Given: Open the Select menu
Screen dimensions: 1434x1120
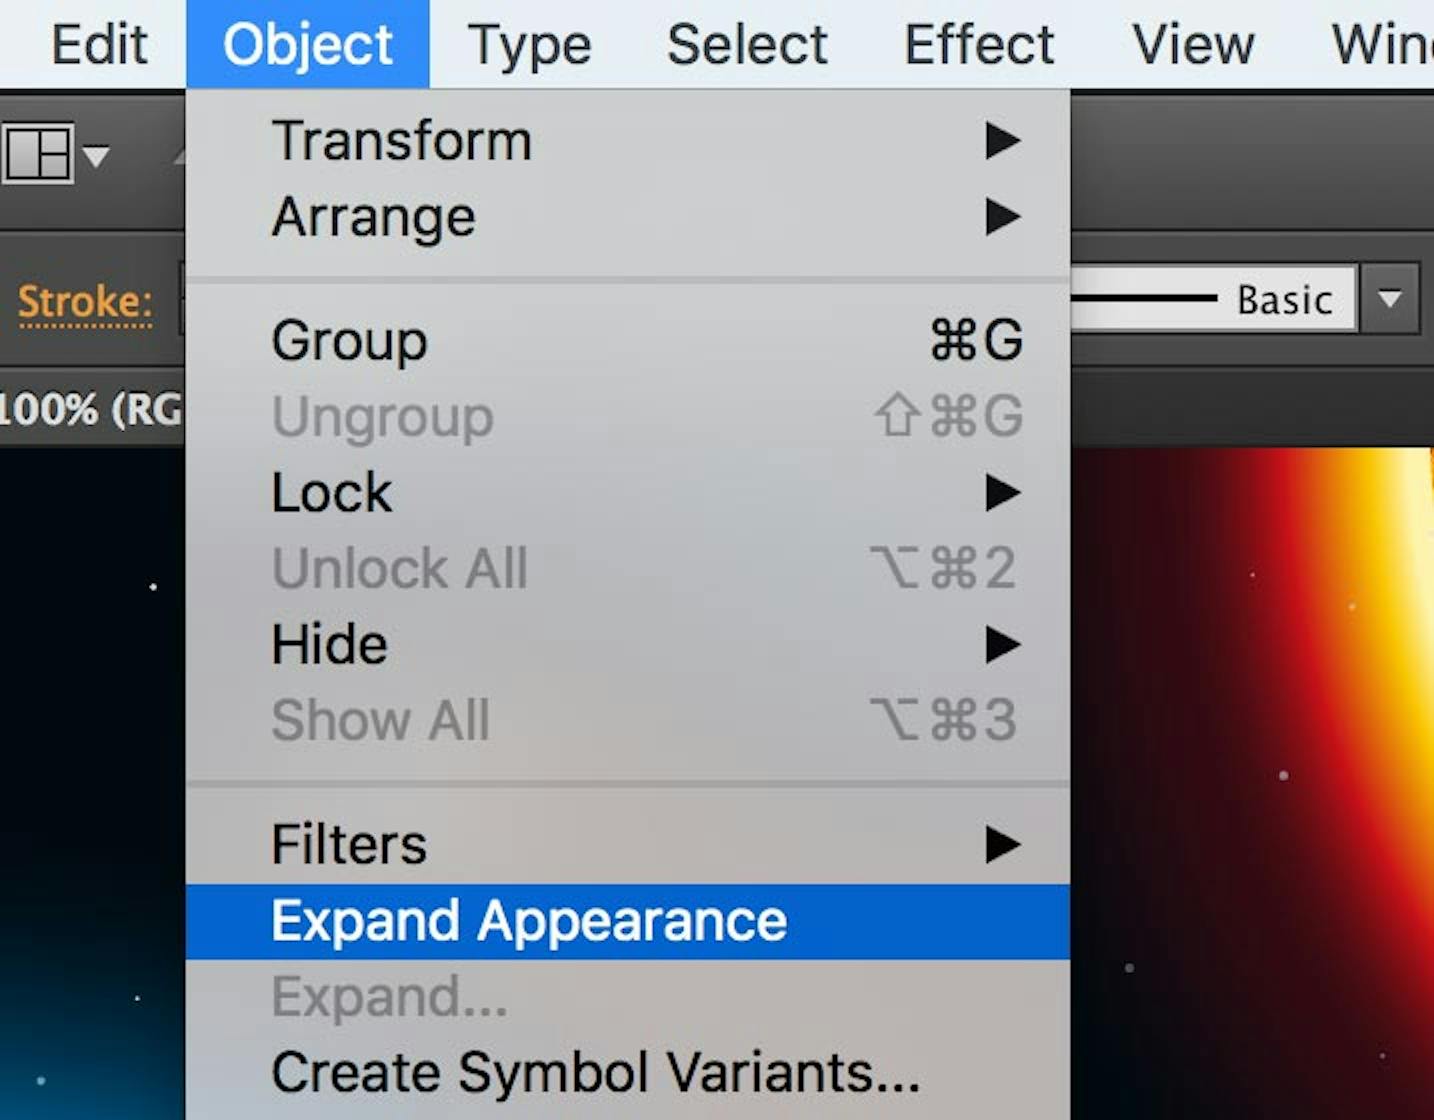Looking at the screenshot, I should click(x=746, y=43).
